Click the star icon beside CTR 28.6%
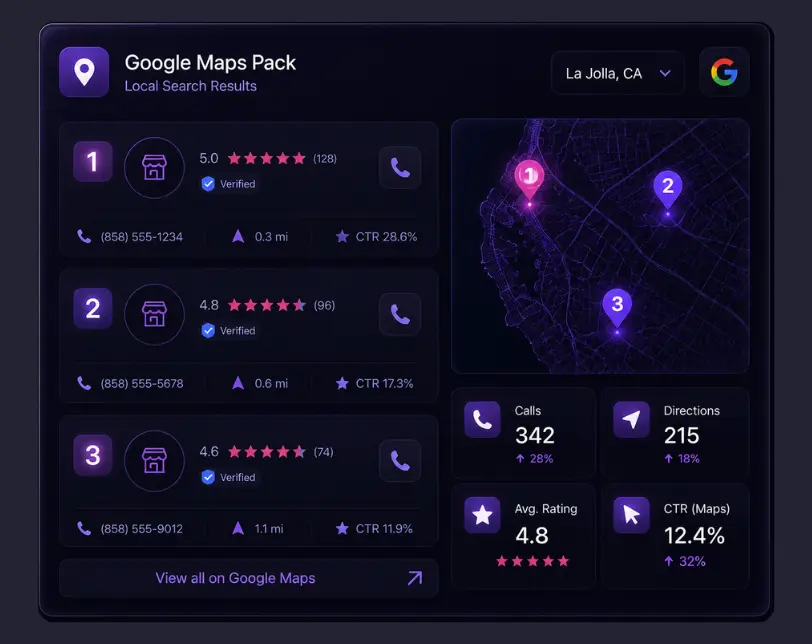This screenshot has width=812, height=644. 342,237
